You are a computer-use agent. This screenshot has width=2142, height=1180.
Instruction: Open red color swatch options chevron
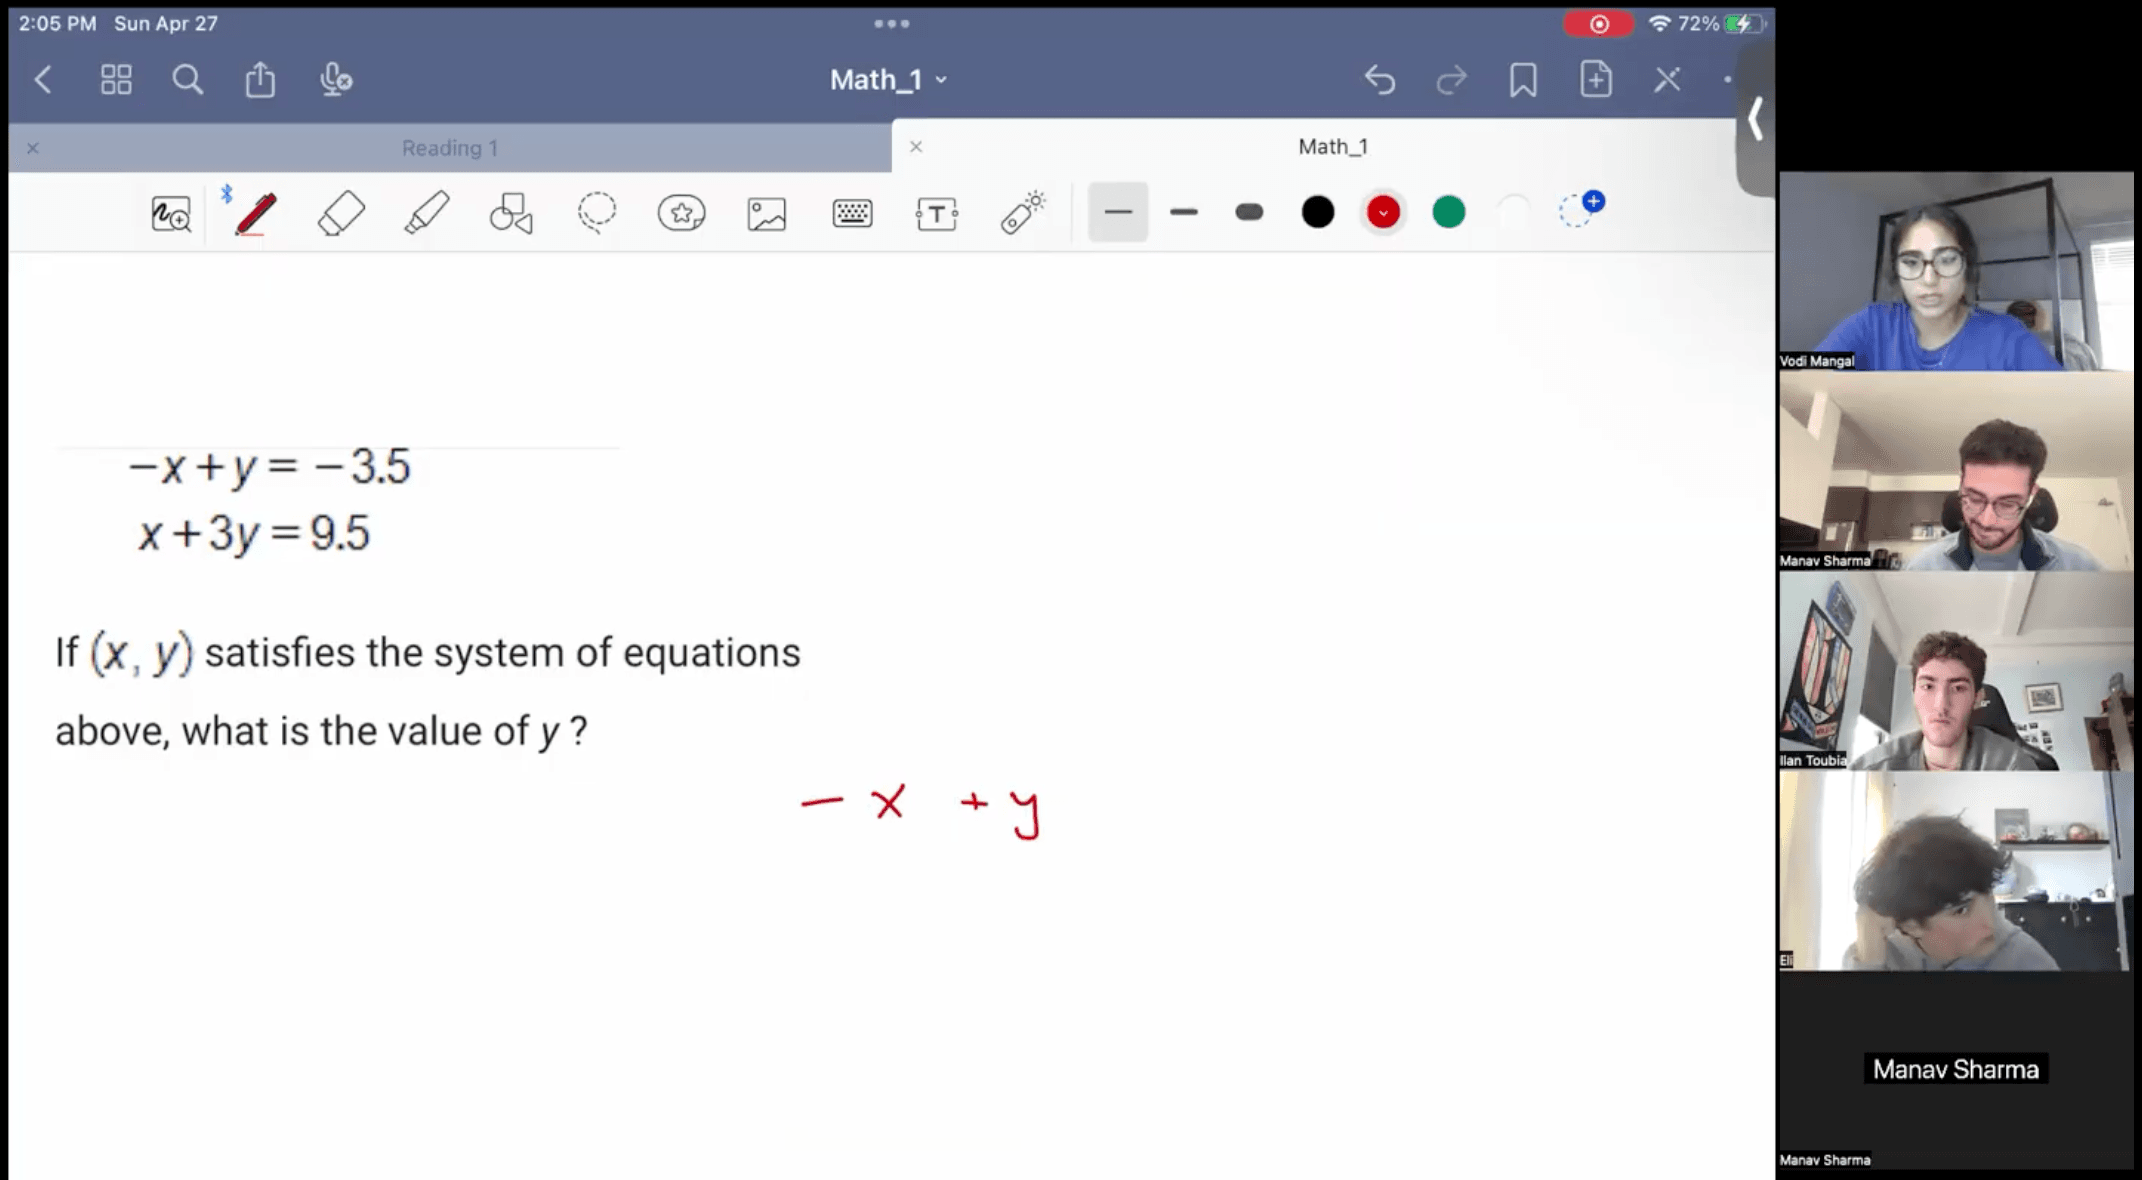[1383, 212]
